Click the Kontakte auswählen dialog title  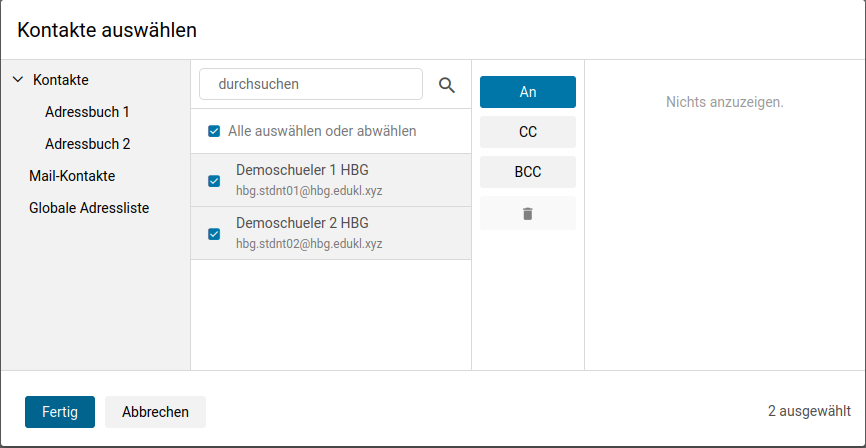[x=107, y=30]
